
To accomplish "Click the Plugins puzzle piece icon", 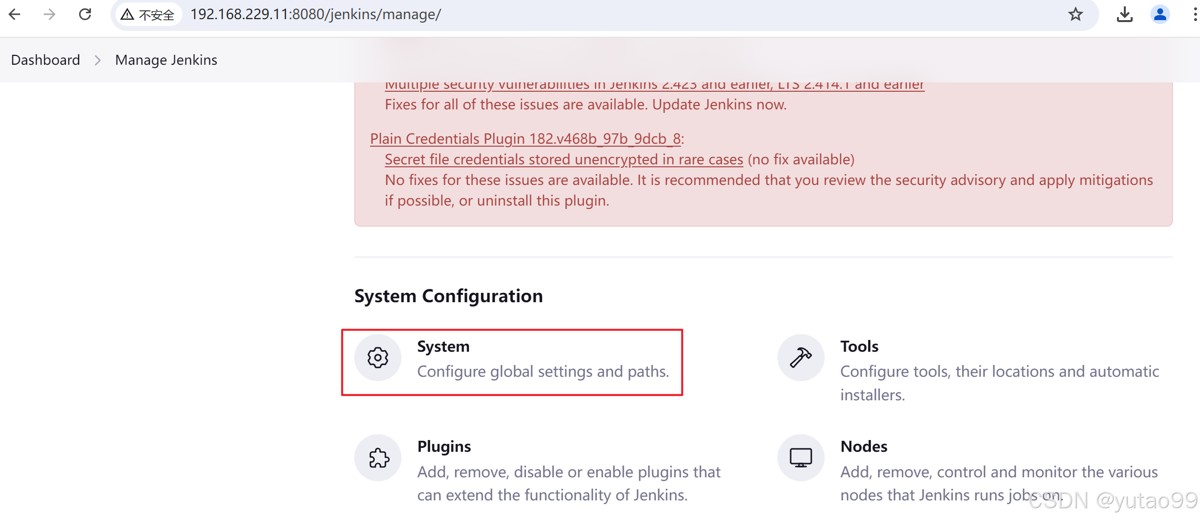I will [378, 458].
